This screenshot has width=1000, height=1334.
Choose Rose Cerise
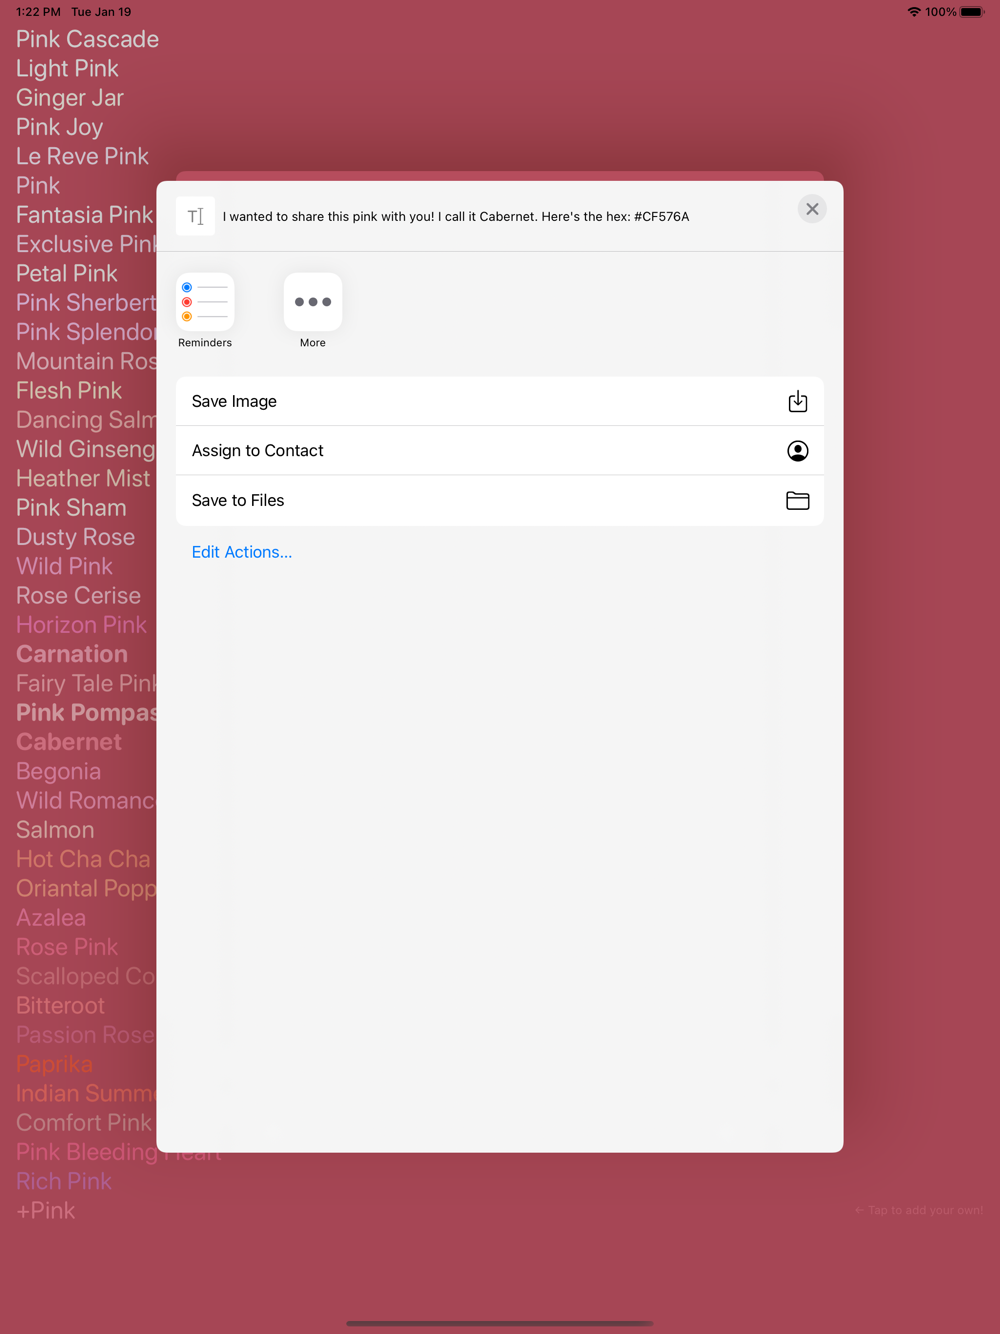pos(78,595)
